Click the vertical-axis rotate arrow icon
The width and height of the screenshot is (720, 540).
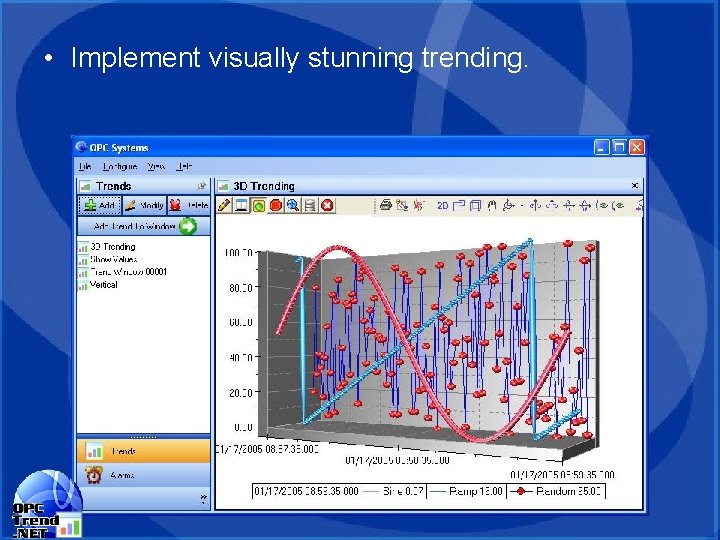[x=535, y=205]
